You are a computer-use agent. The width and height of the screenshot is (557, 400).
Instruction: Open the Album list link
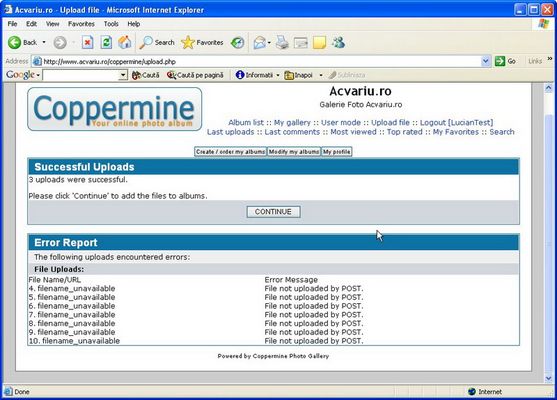[246, 123]
